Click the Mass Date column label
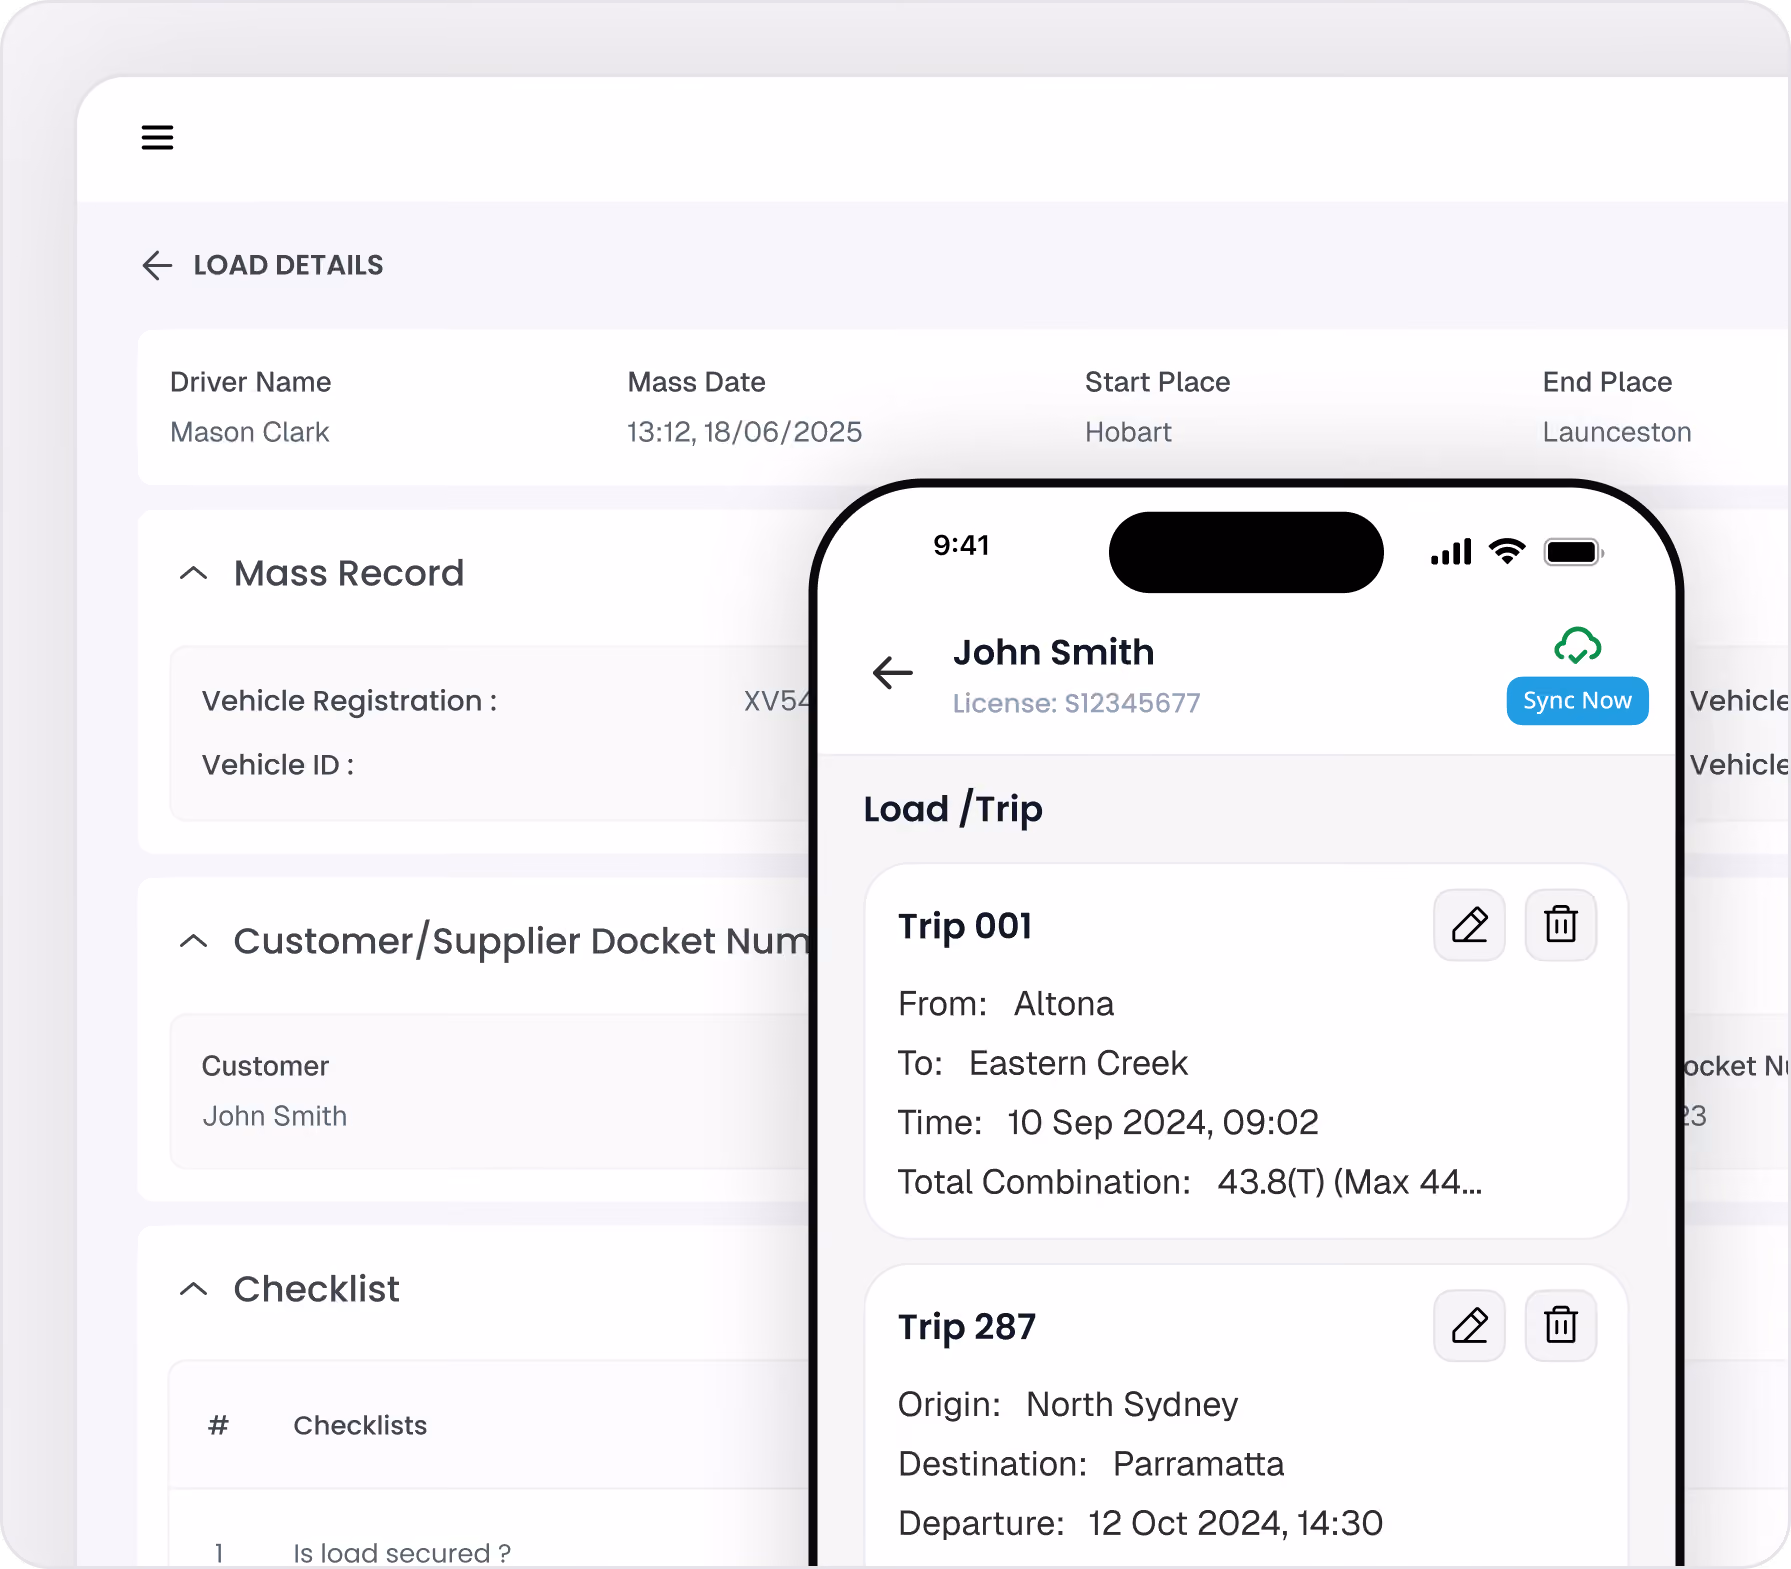 [x=696, y=382]
